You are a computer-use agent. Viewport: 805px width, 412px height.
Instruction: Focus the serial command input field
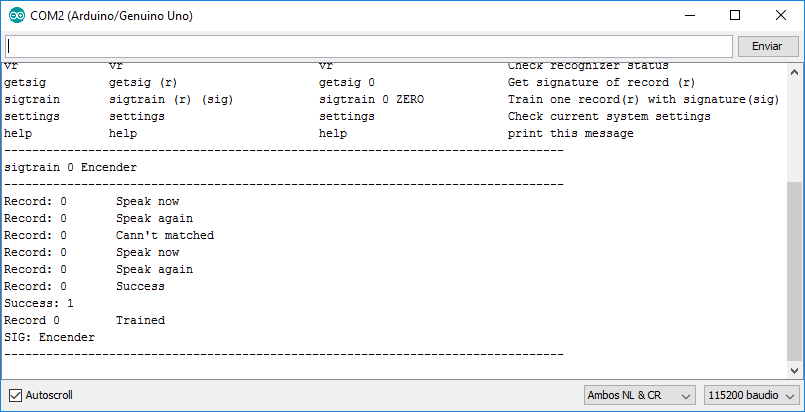tap(368, 46)
